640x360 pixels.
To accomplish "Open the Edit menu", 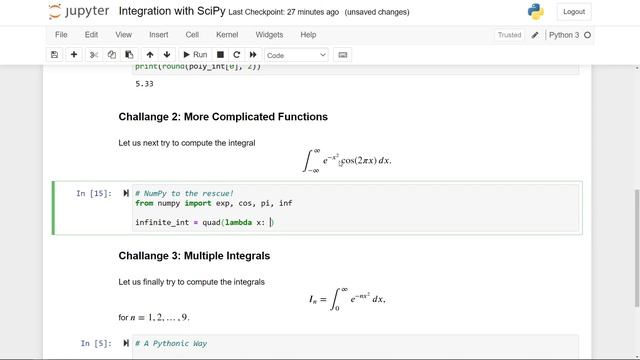I will click(x=91, y=35).
